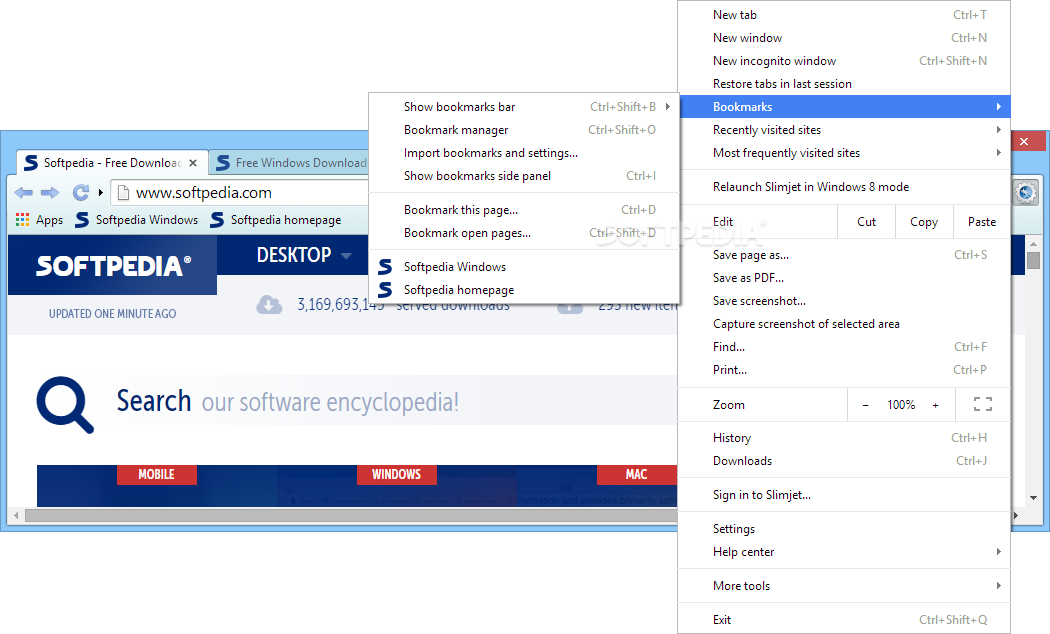Click the SOFTPEDIA logo on page
Viewport: 1050px width, 634px height.
pyautogui.click(x=113, y=266)
